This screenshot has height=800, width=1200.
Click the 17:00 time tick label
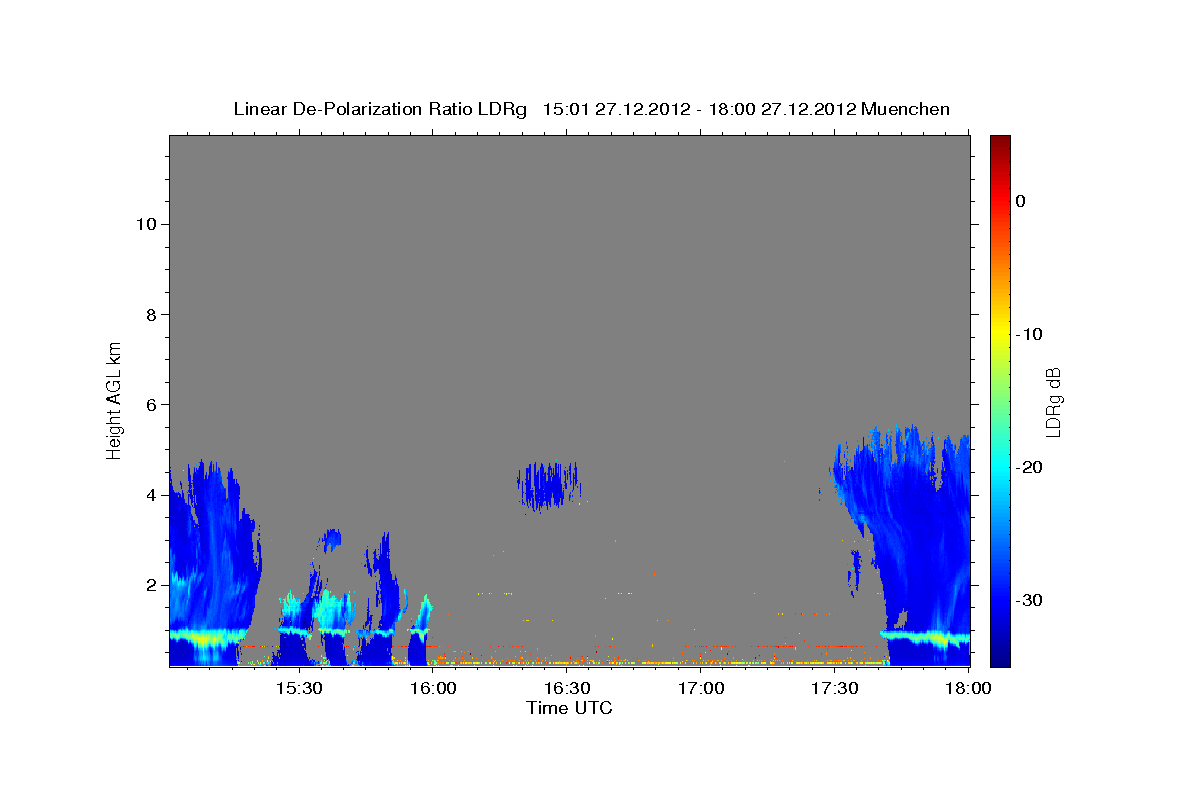pyautogui.click(x=701, y=689)
